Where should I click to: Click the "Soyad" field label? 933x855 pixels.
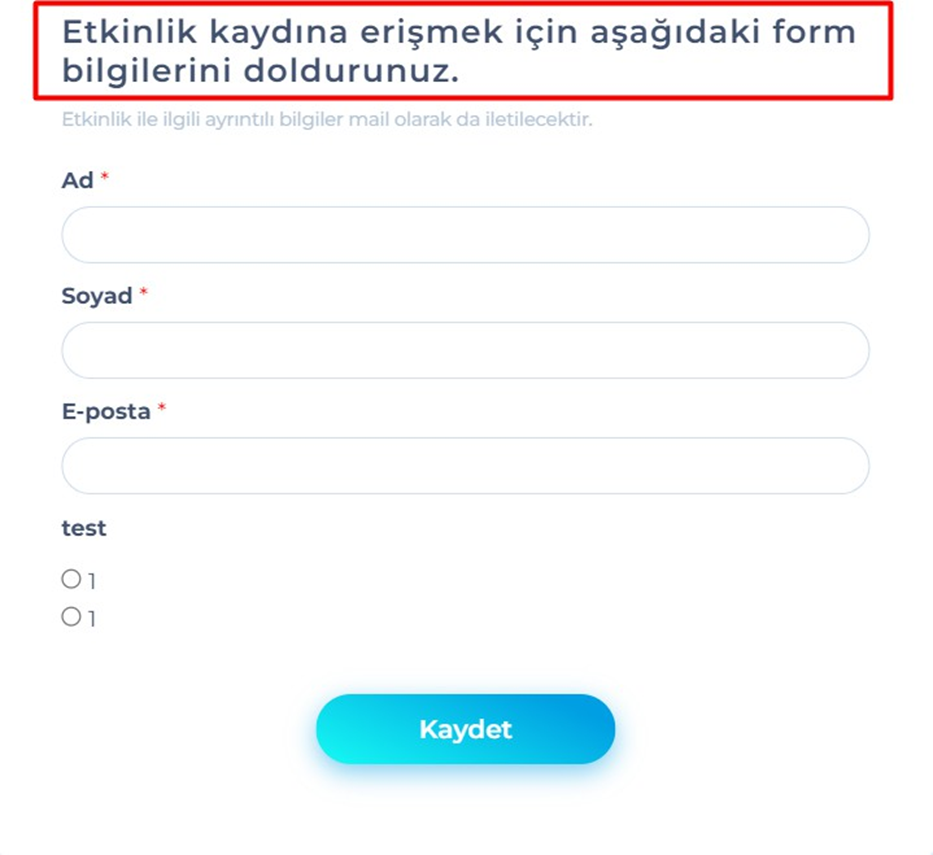[97, 296]
